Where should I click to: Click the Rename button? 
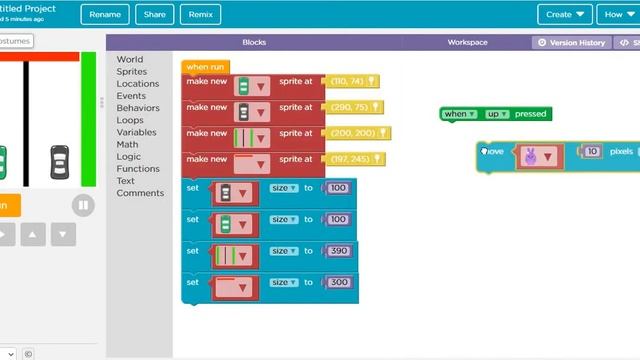(x=105, y=15)
